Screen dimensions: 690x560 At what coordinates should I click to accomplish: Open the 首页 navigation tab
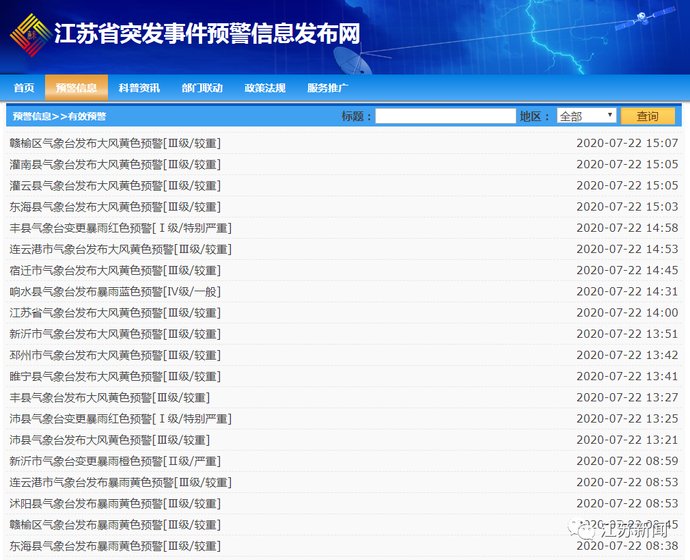point(24,88)
